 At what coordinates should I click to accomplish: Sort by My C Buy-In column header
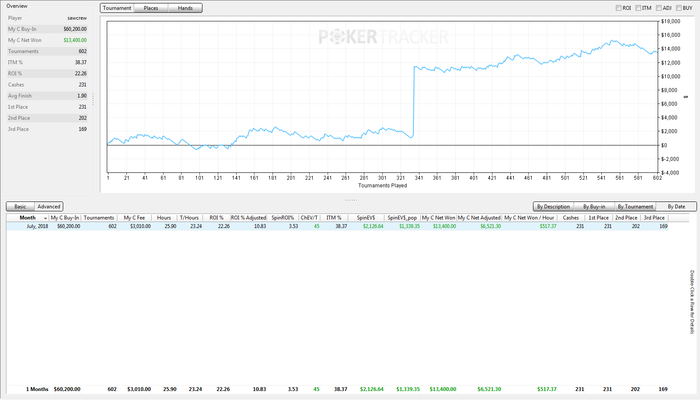pyautogui.click(x=65, y=218)
